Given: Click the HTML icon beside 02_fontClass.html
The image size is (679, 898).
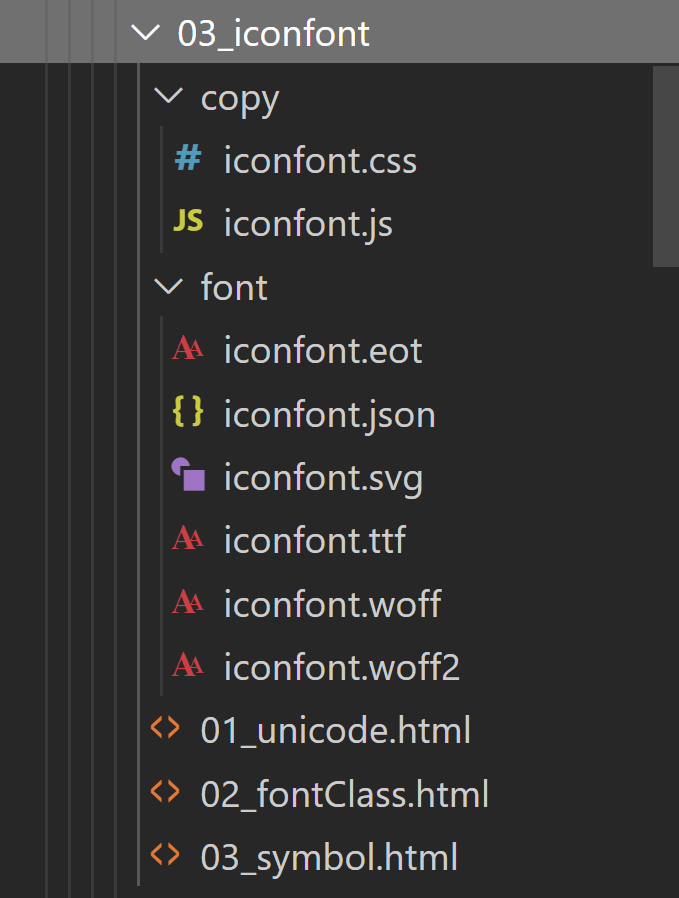Looking at the screenshot, I should 165,794.
